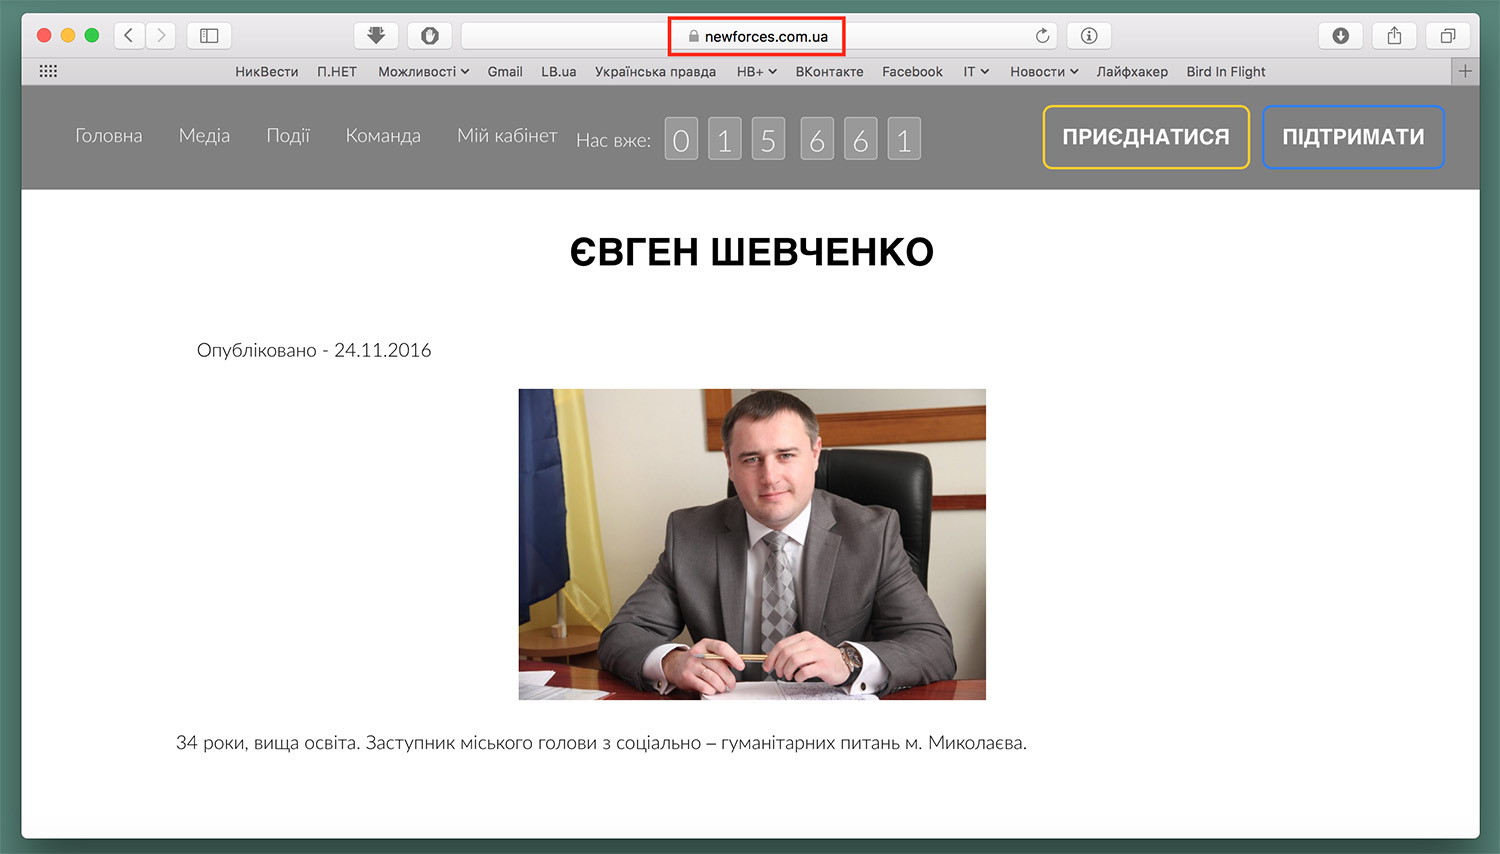This screenshot has height=854, width=1500.
Task: Click the newforces.com.ua address bar
Action: (757, 37)
